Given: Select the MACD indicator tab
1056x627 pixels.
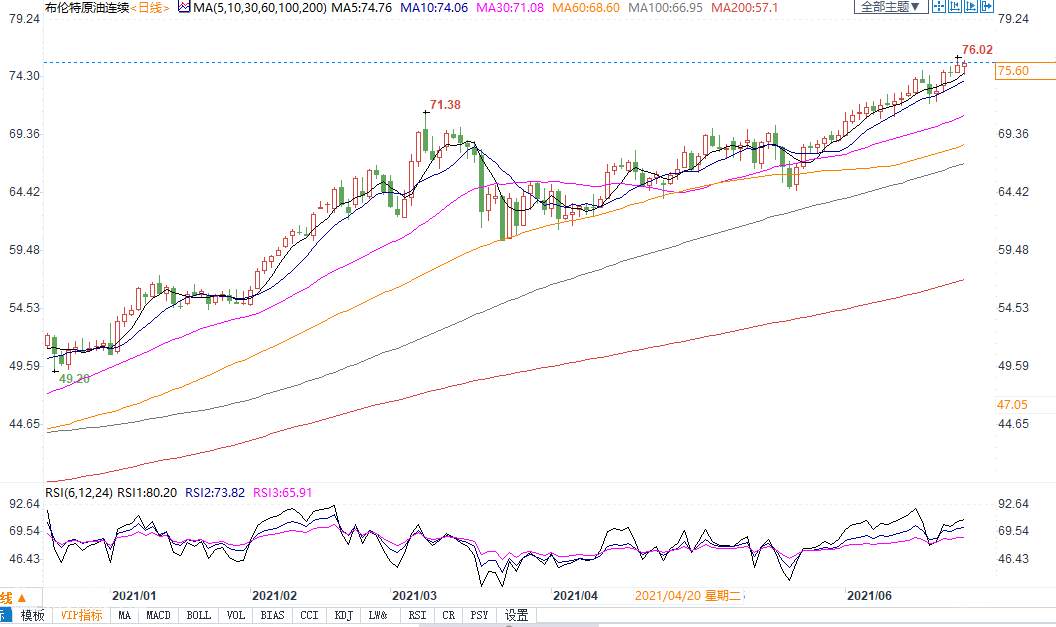Looking at the screenshot, I should (159, 615).
